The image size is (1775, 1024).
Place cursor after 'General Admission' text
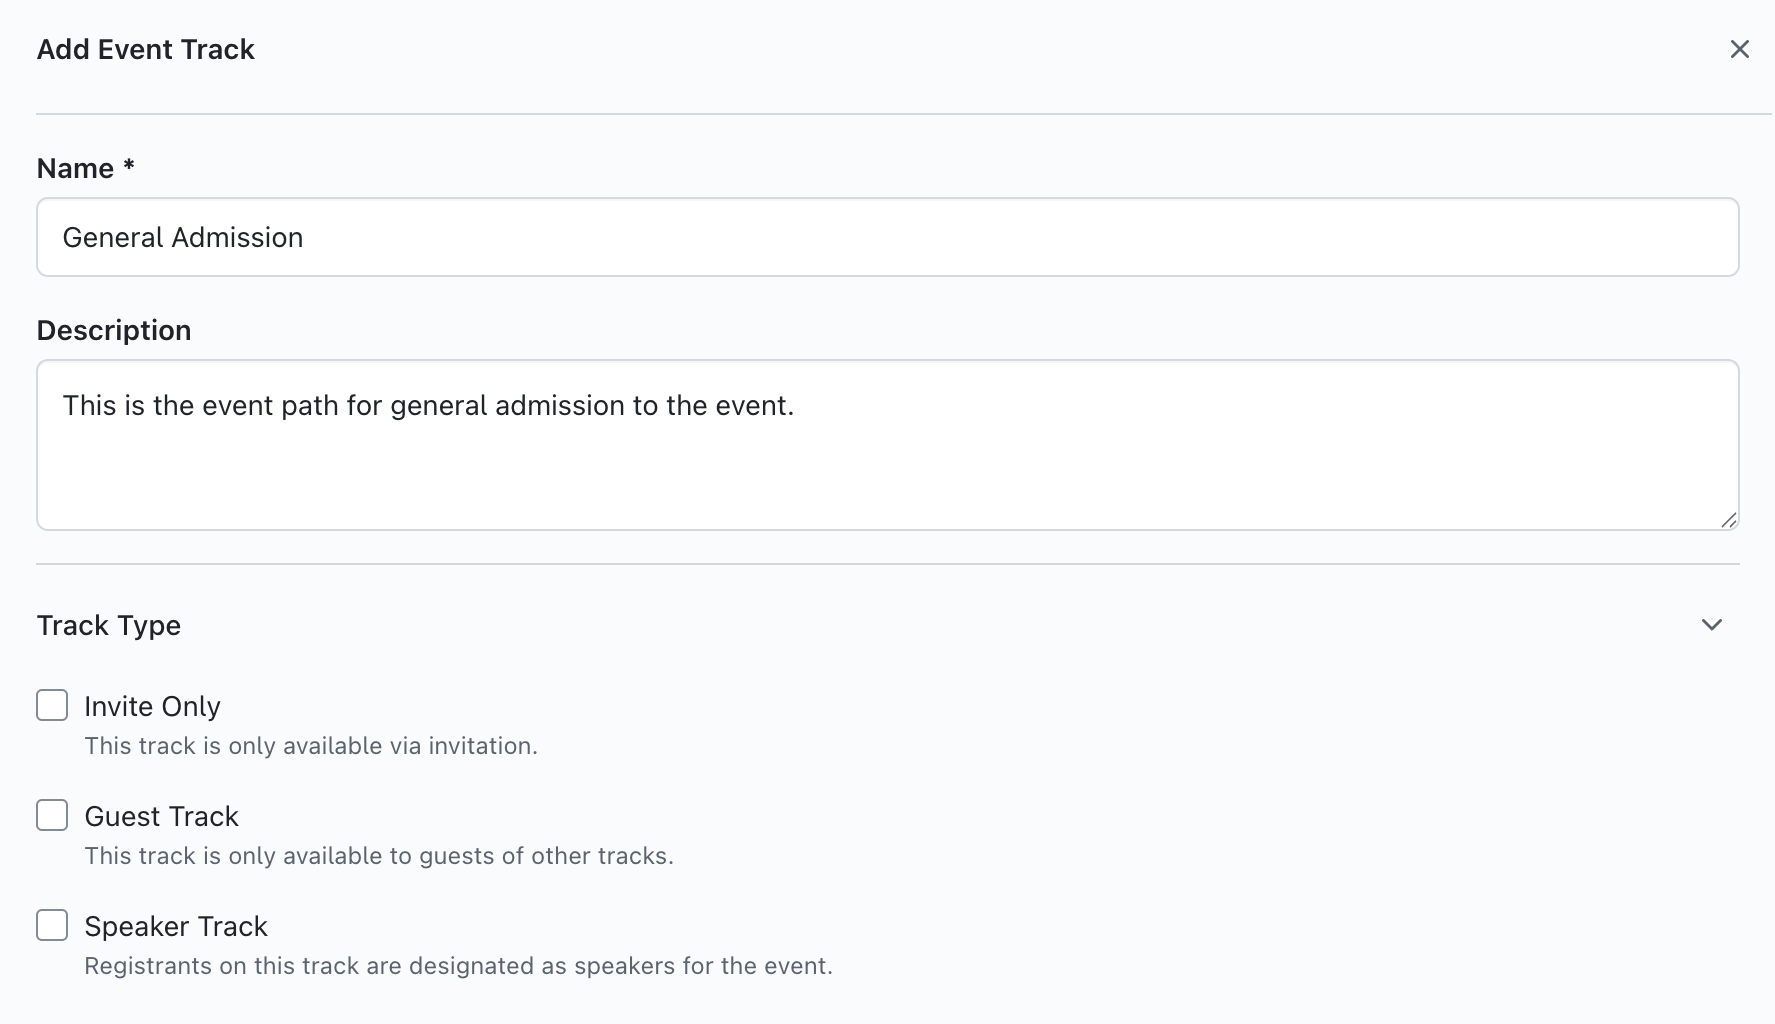point(305,237)
